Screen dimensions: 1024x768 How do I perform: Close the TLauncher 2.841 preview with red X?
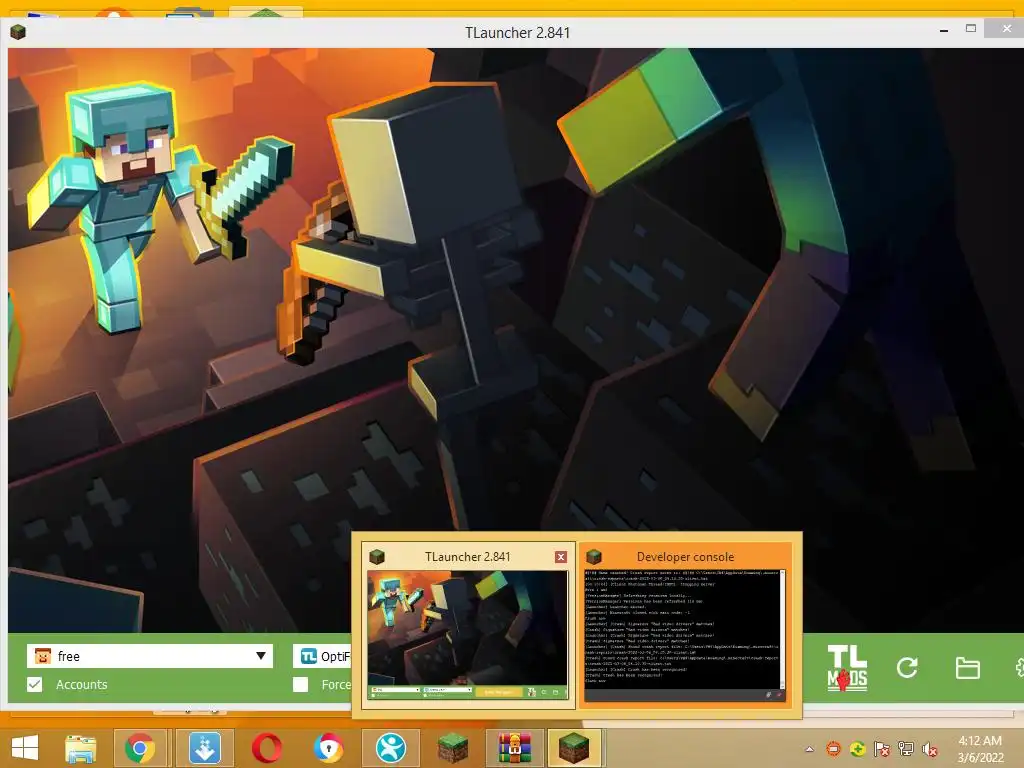point(560,556)
